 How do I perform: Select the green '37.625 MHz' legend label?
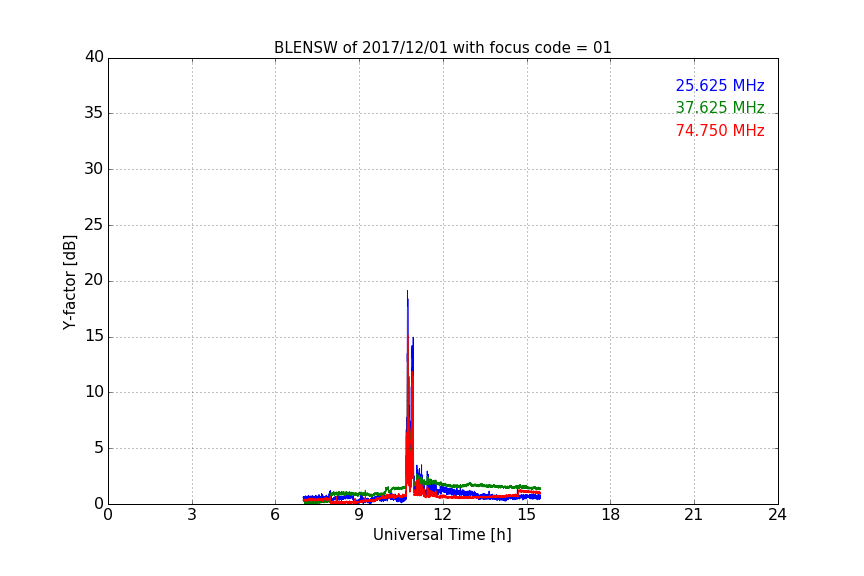(x=720, y=107)
